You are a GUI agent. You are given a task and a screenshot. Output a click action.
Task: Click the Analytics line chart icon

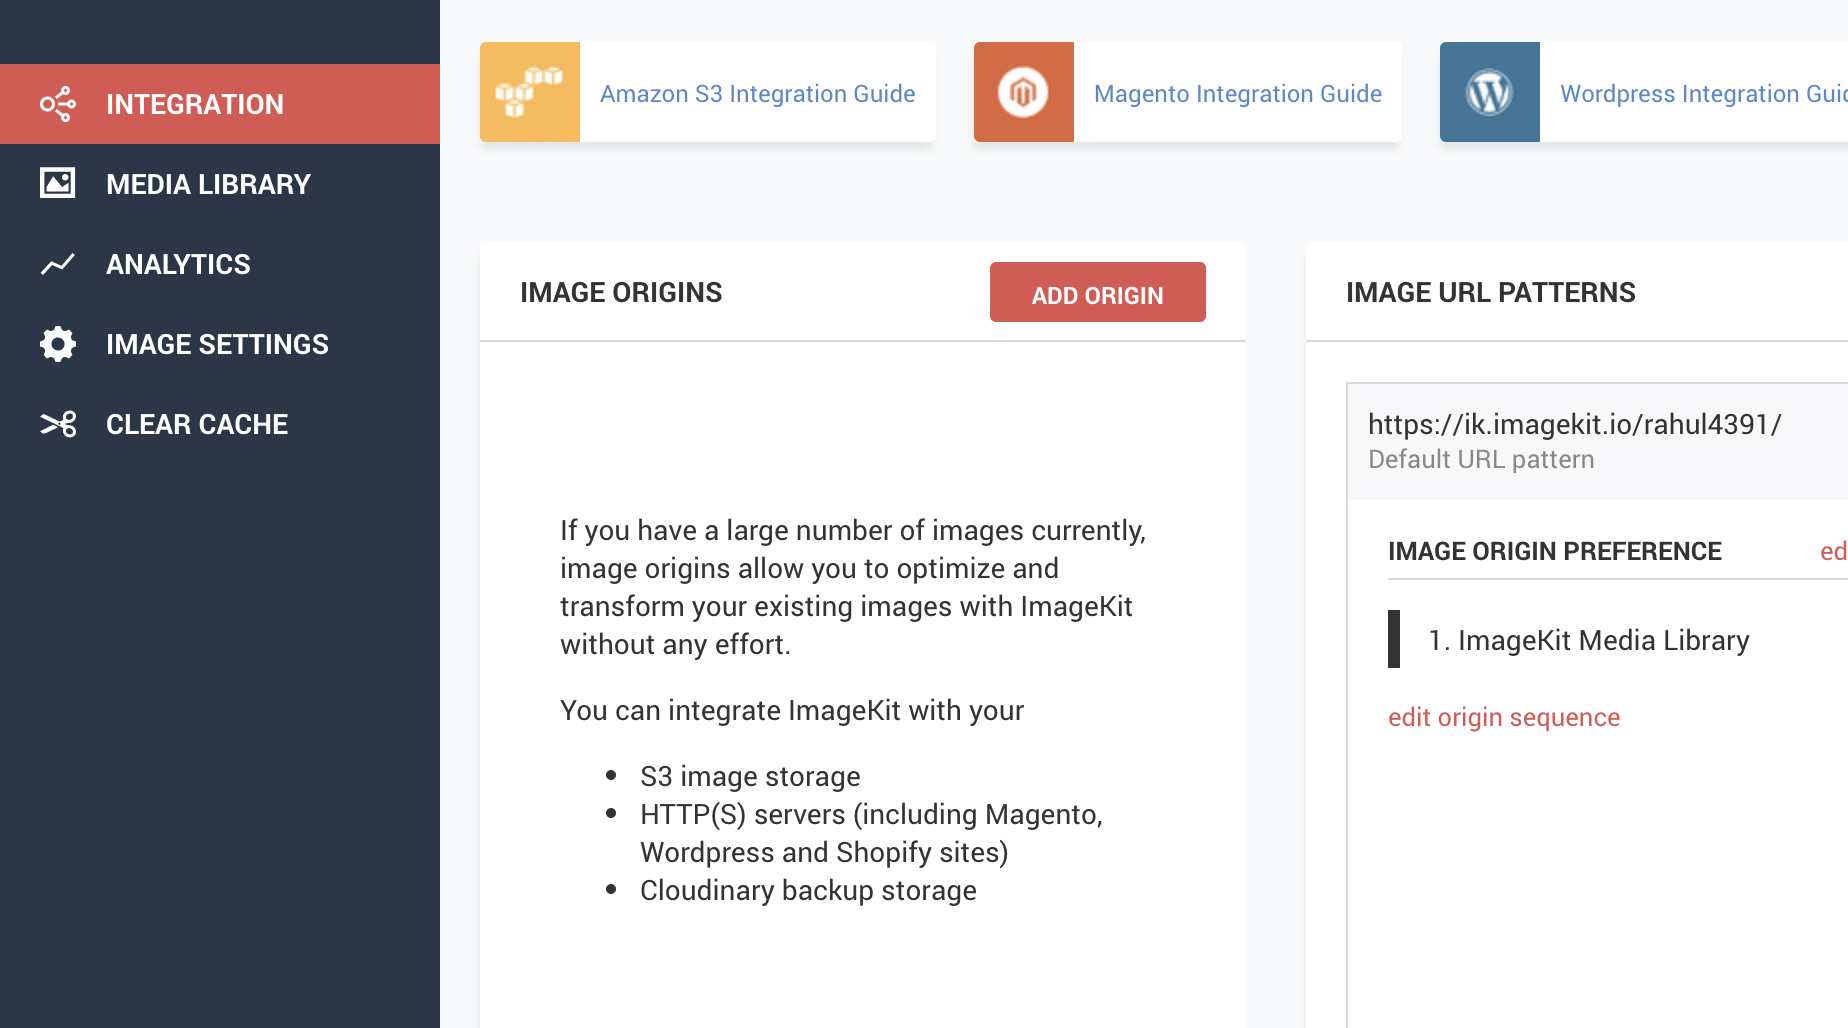coord(58,264)
